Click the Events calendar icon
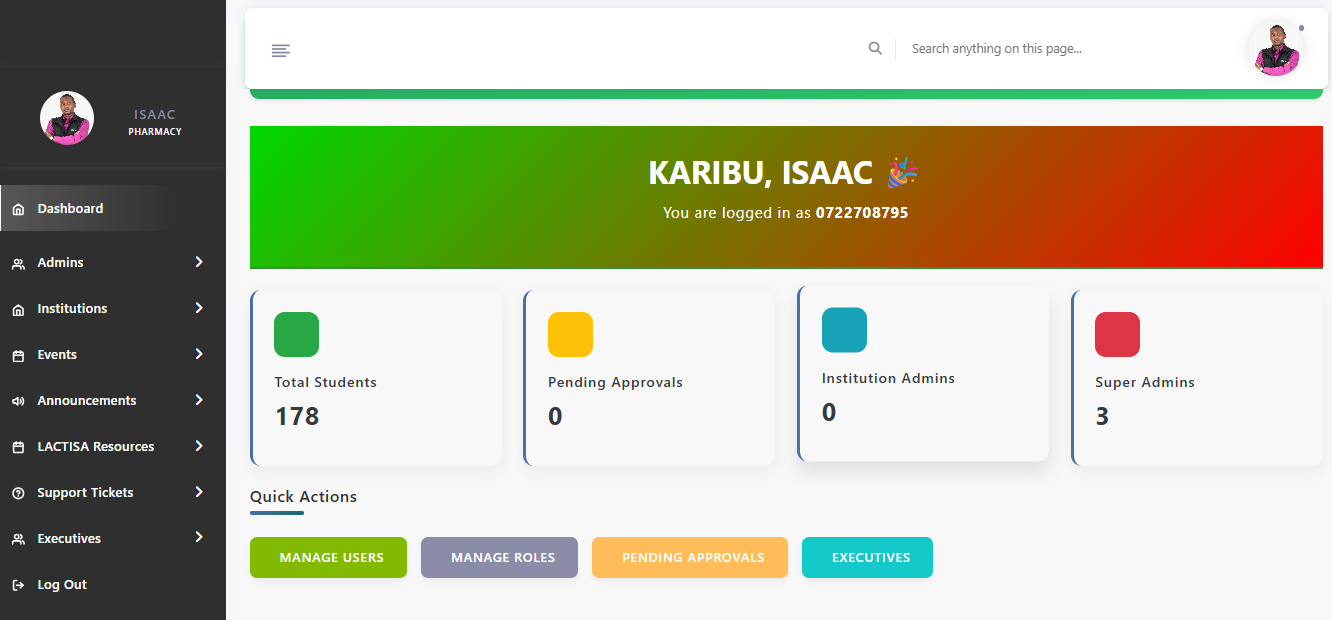 coord(18,355)
